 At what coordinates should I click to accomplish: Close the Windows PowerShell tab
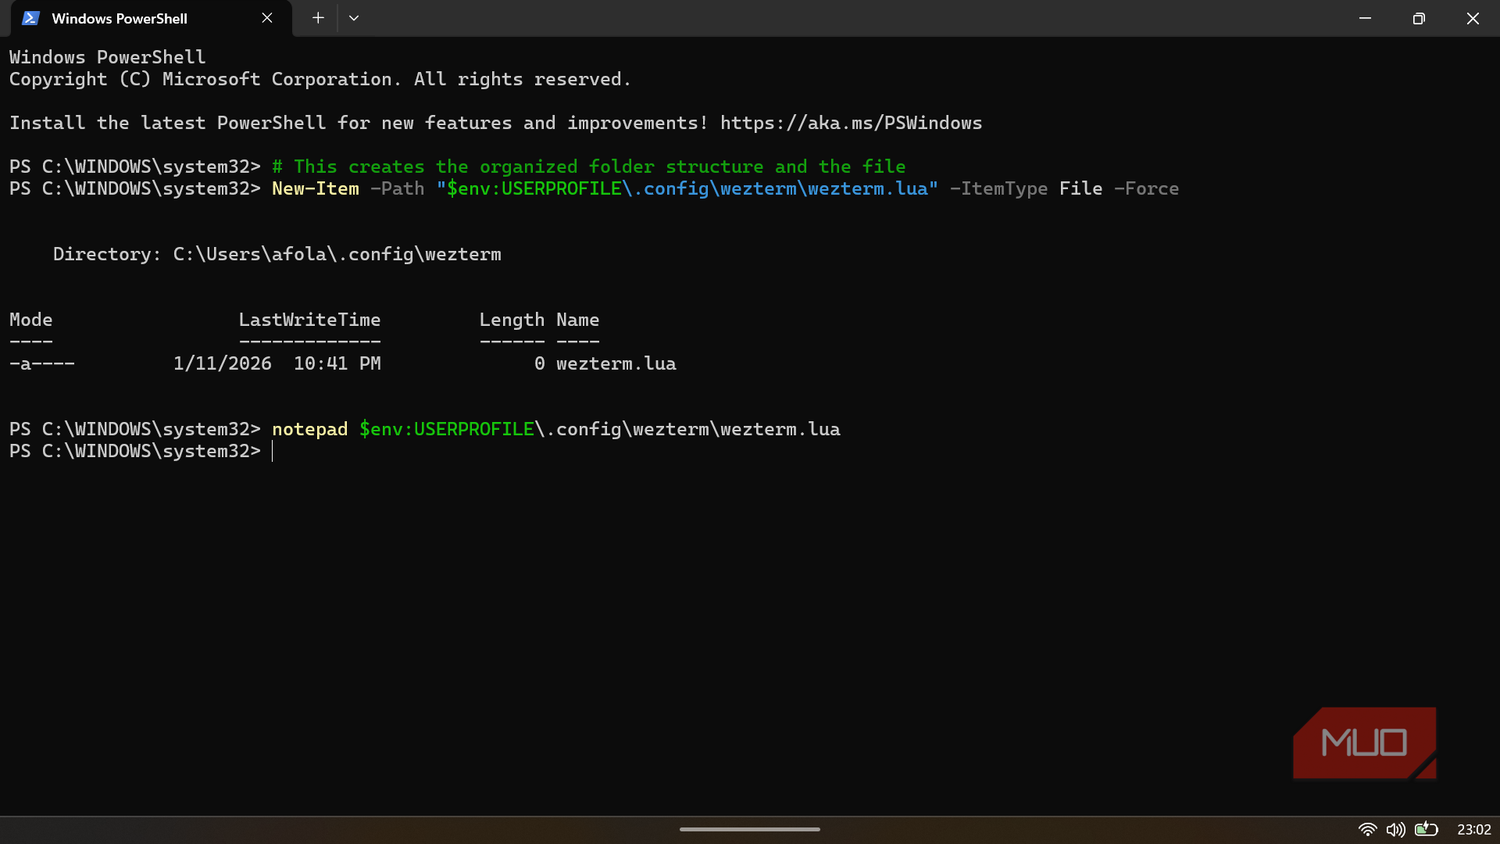coord(267,18)
